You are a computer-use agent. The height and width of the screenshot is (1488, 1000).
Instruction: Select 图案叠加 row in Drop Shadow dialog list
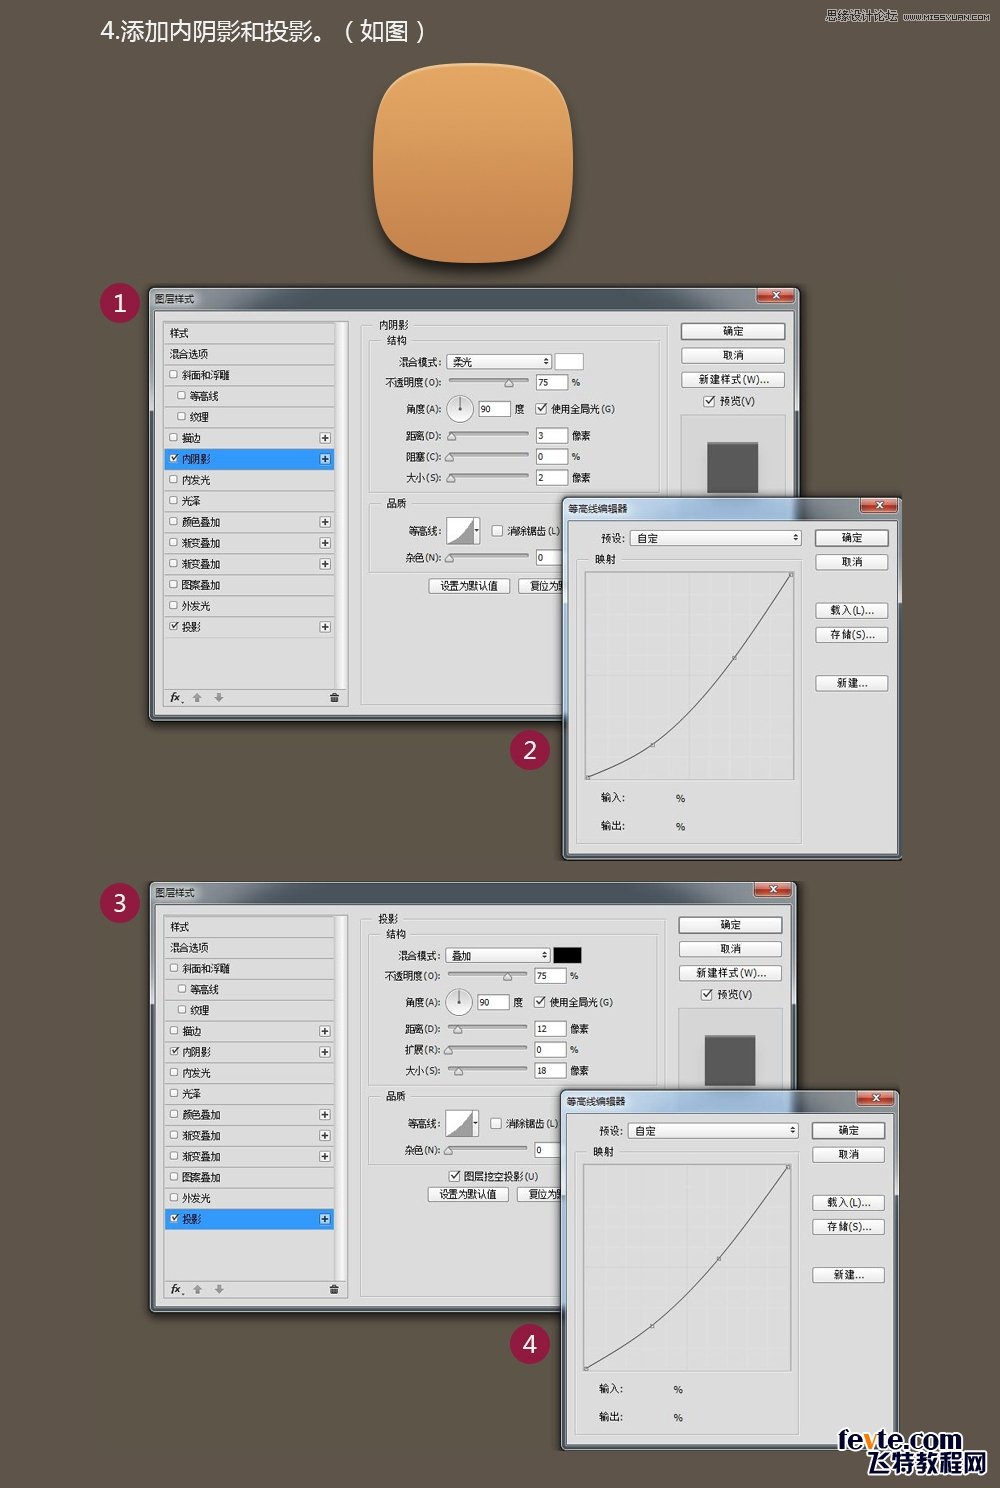point(249,1177)
